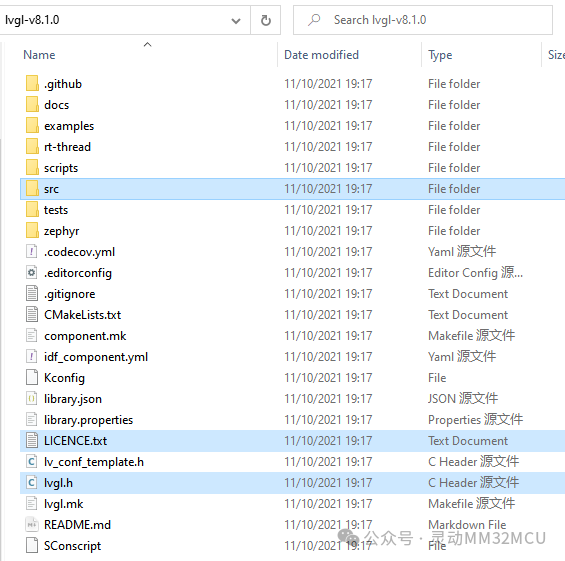Select the idf_component.yml file name
565x561 pixels.
(96, 357)
